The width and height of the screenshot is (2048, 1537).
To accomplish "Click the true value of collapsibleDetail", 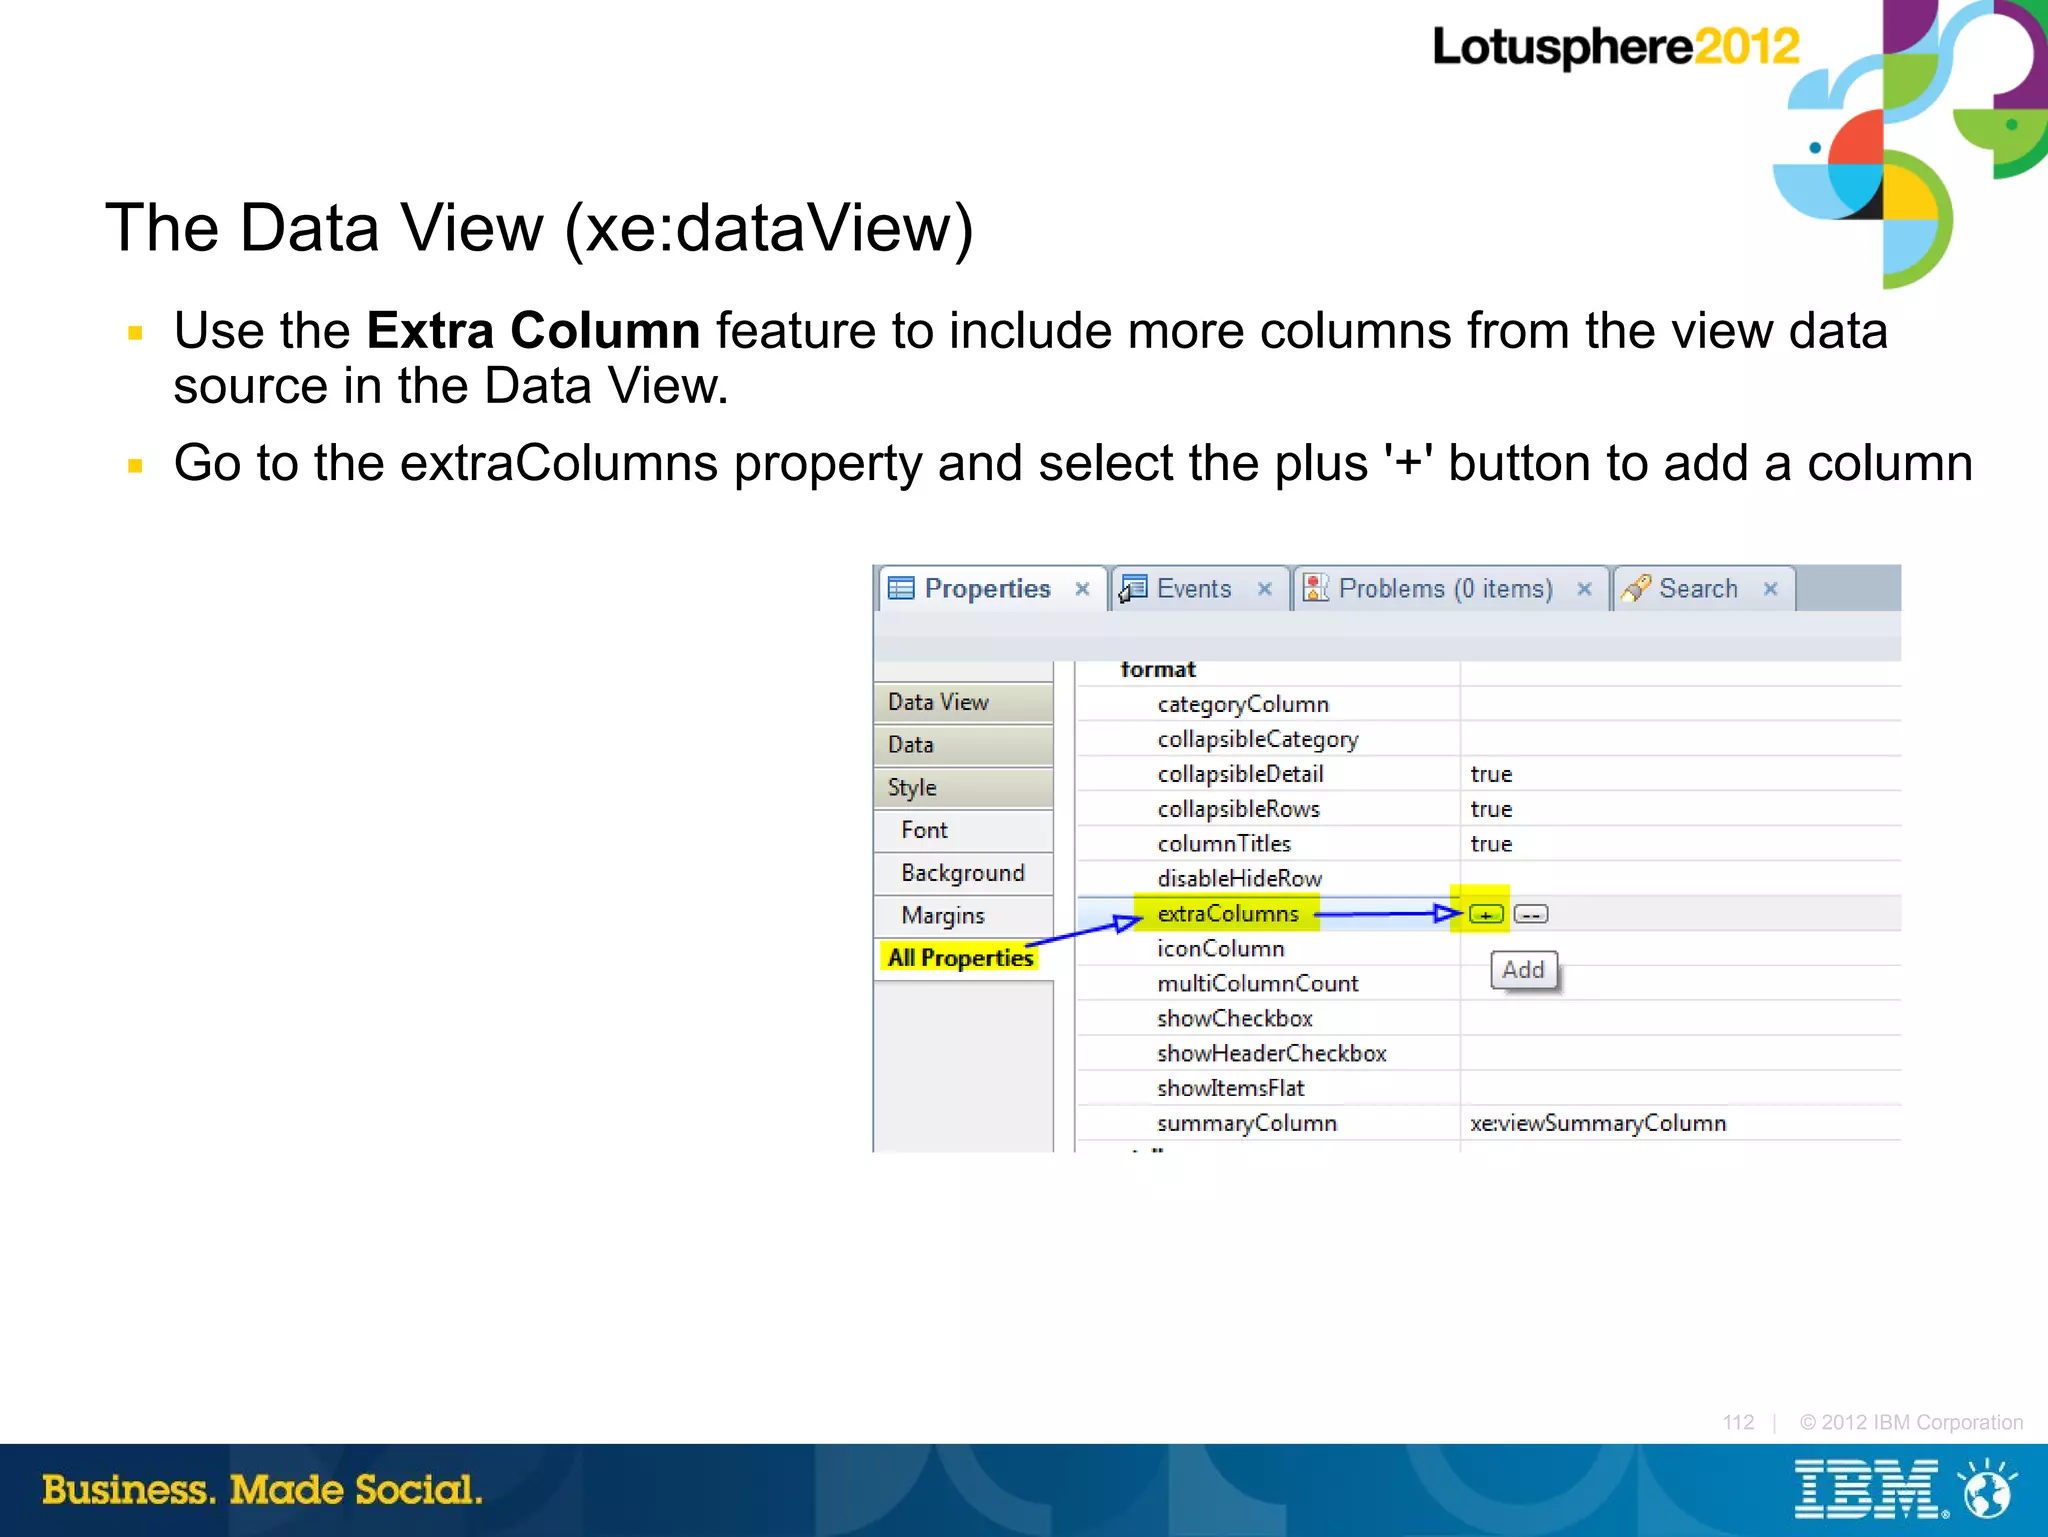I will point(1491,774).
